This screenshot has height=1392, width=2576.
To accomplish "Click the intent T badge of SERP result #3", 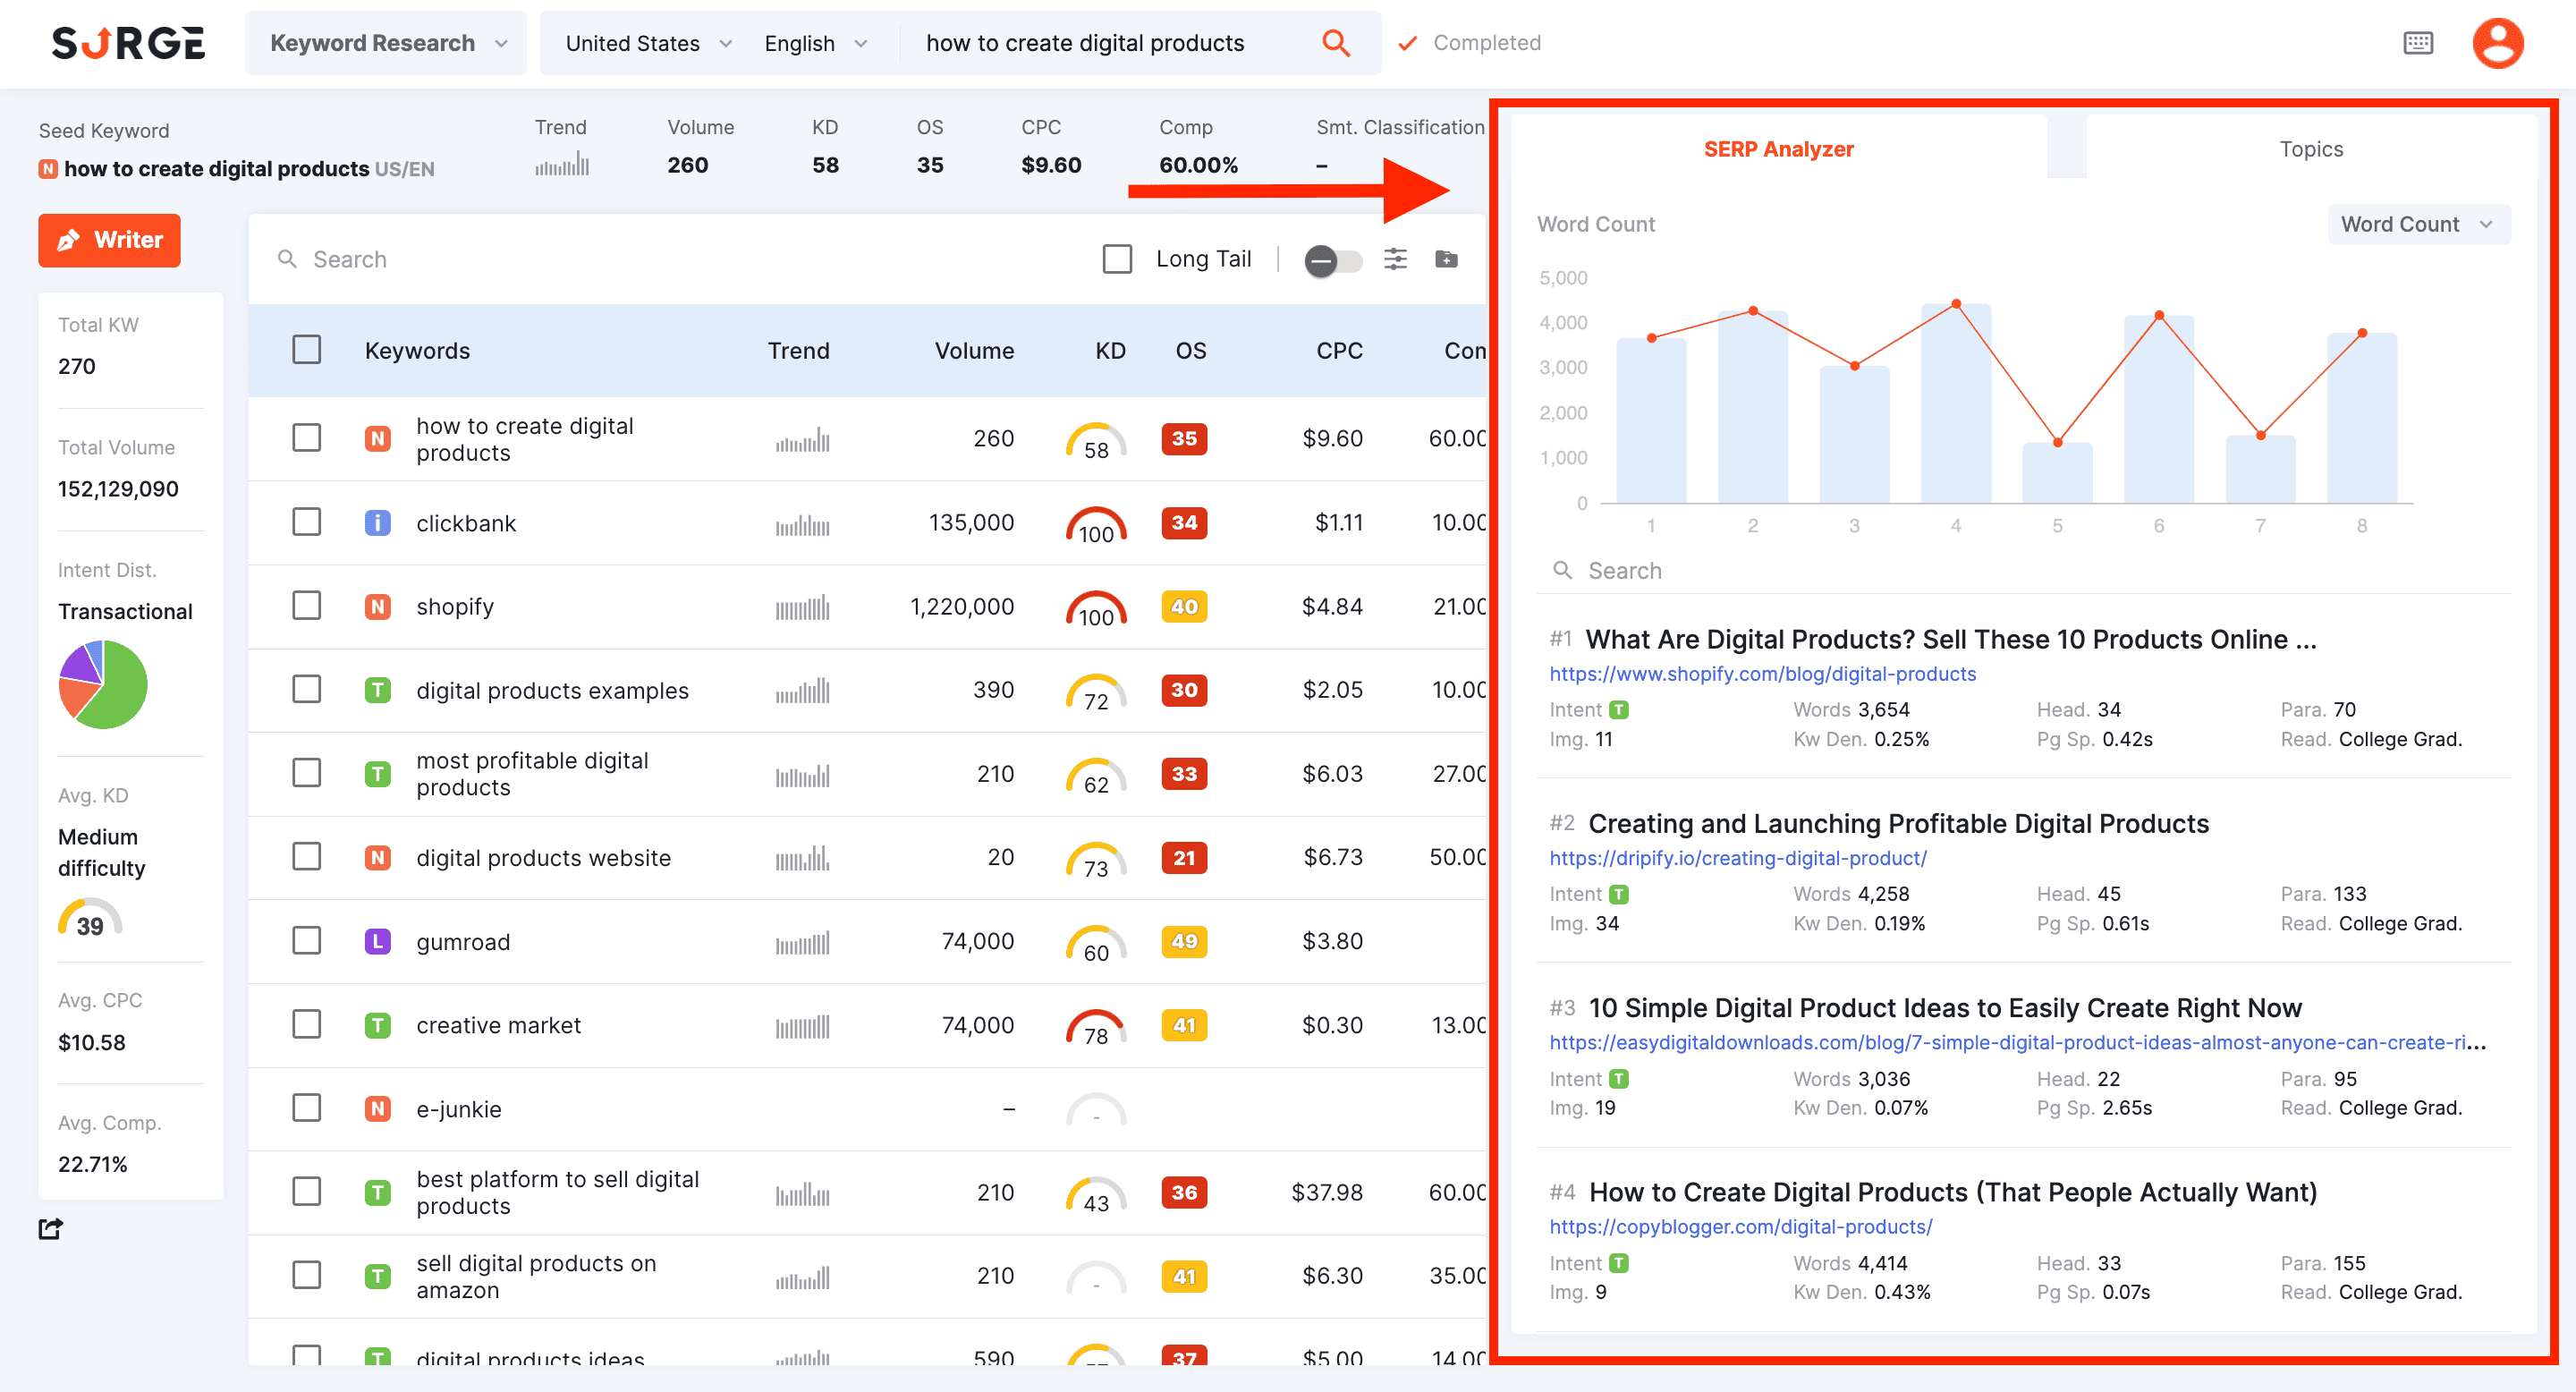I will (x=1619, y=1078).
